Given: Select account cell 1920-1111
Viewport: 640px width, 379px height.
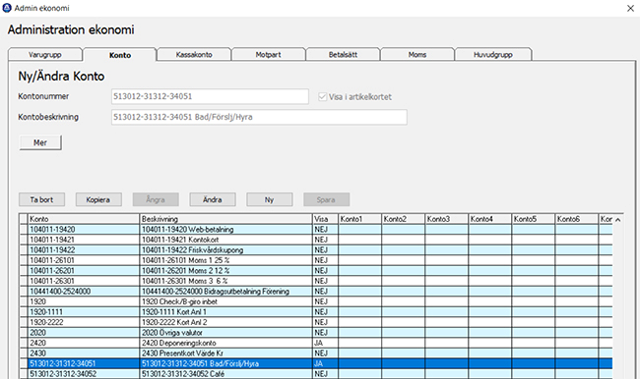Looking at the screenshot, I should click(x=84, y=312).
